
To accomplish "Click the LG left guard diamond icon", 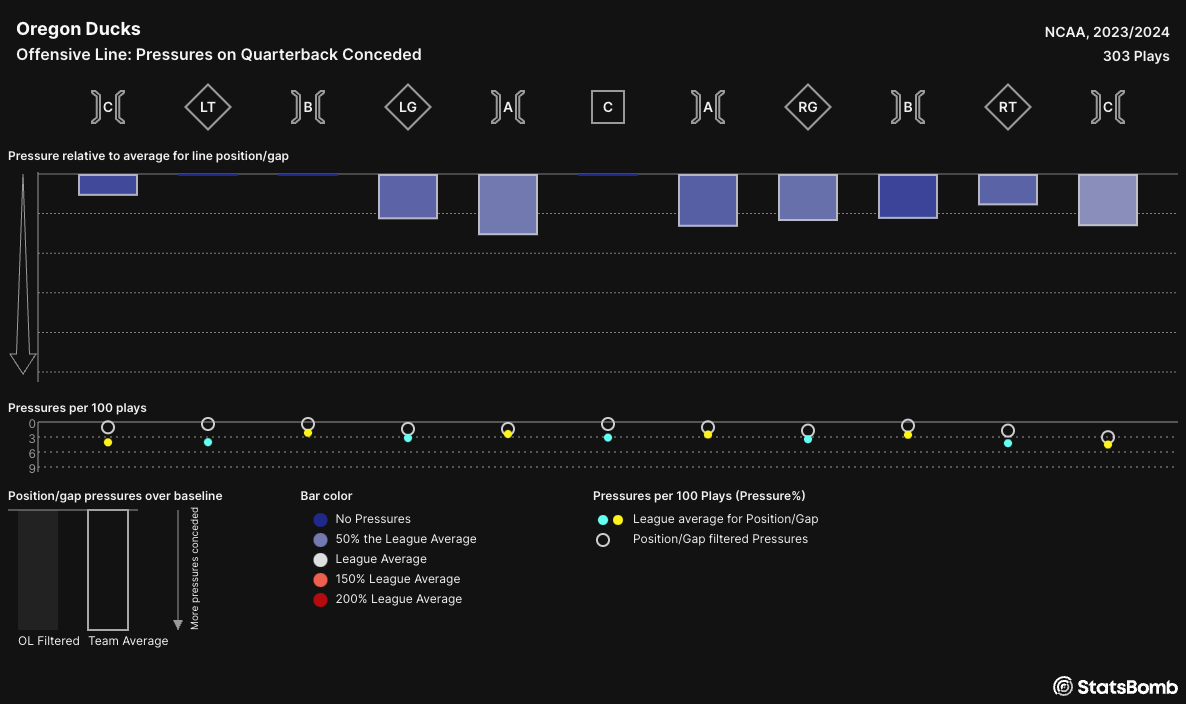I will pos(408,107).
